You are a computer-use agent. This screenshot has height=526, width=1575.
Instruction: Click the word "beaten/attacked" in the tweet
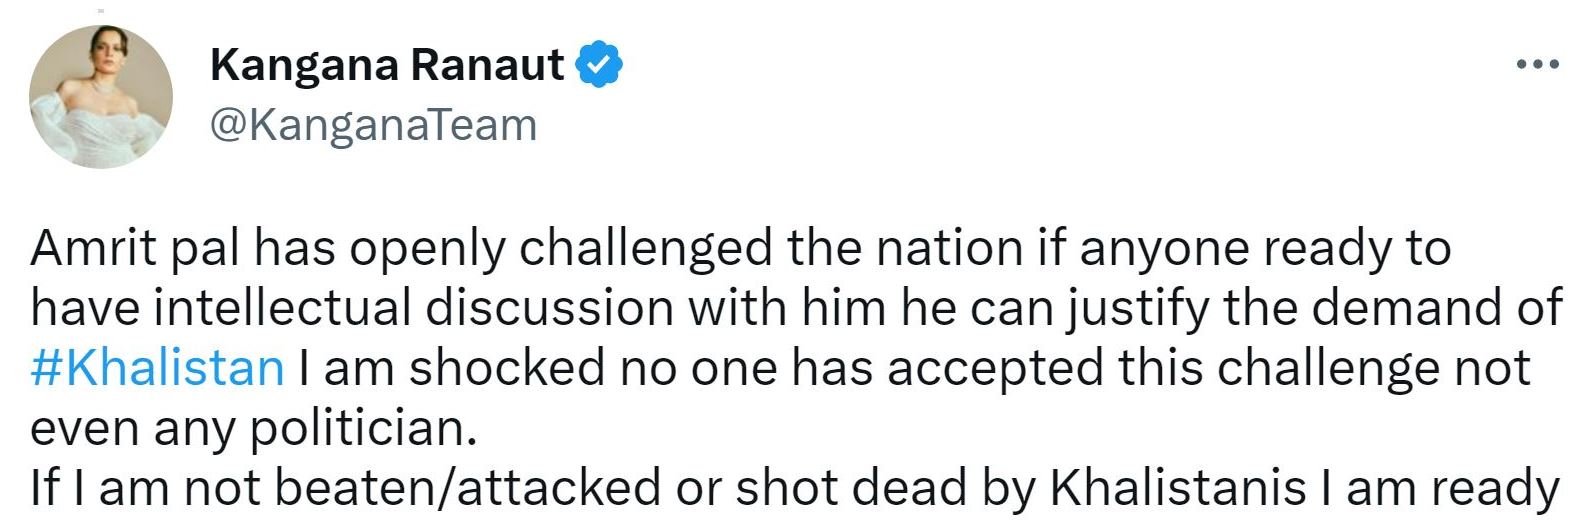point(466,487)
